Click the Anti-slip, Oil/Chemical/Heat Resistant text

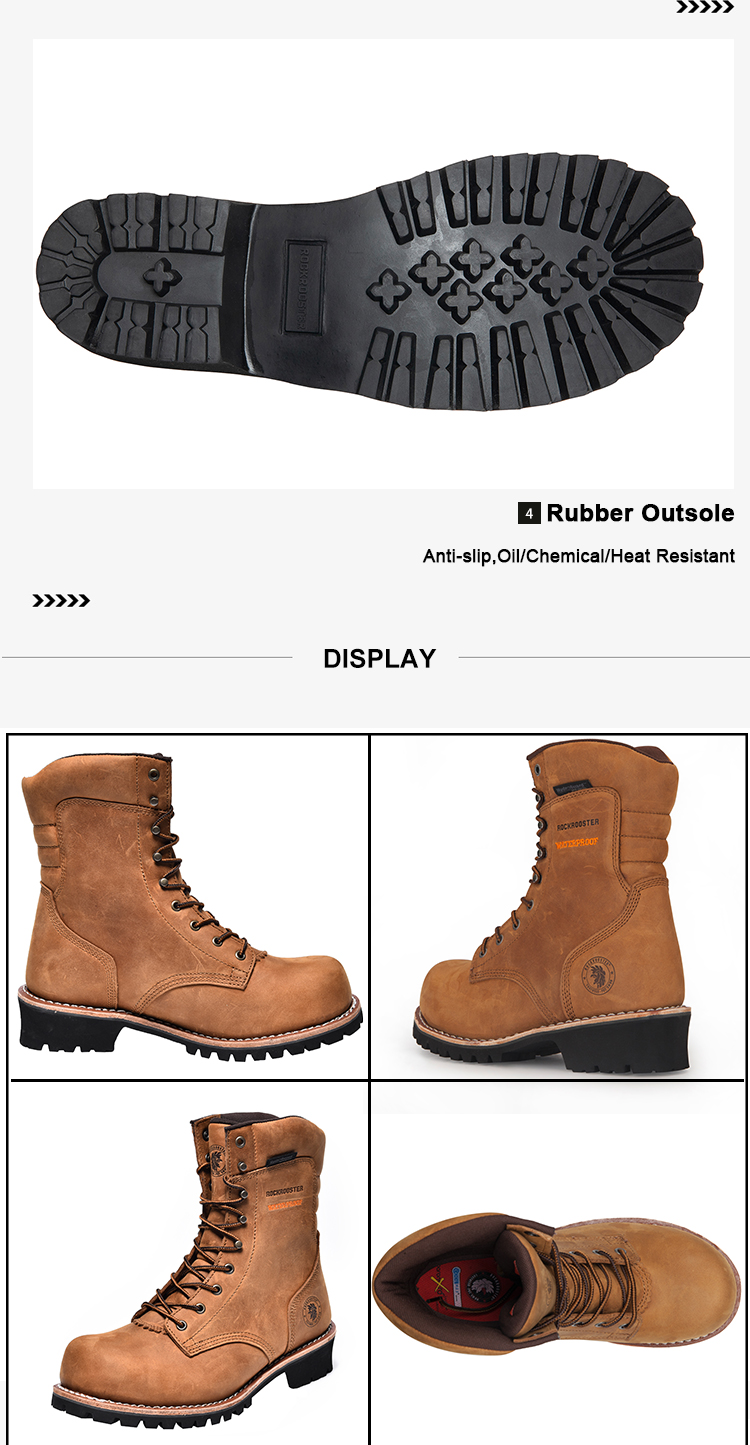click(579, 556)
